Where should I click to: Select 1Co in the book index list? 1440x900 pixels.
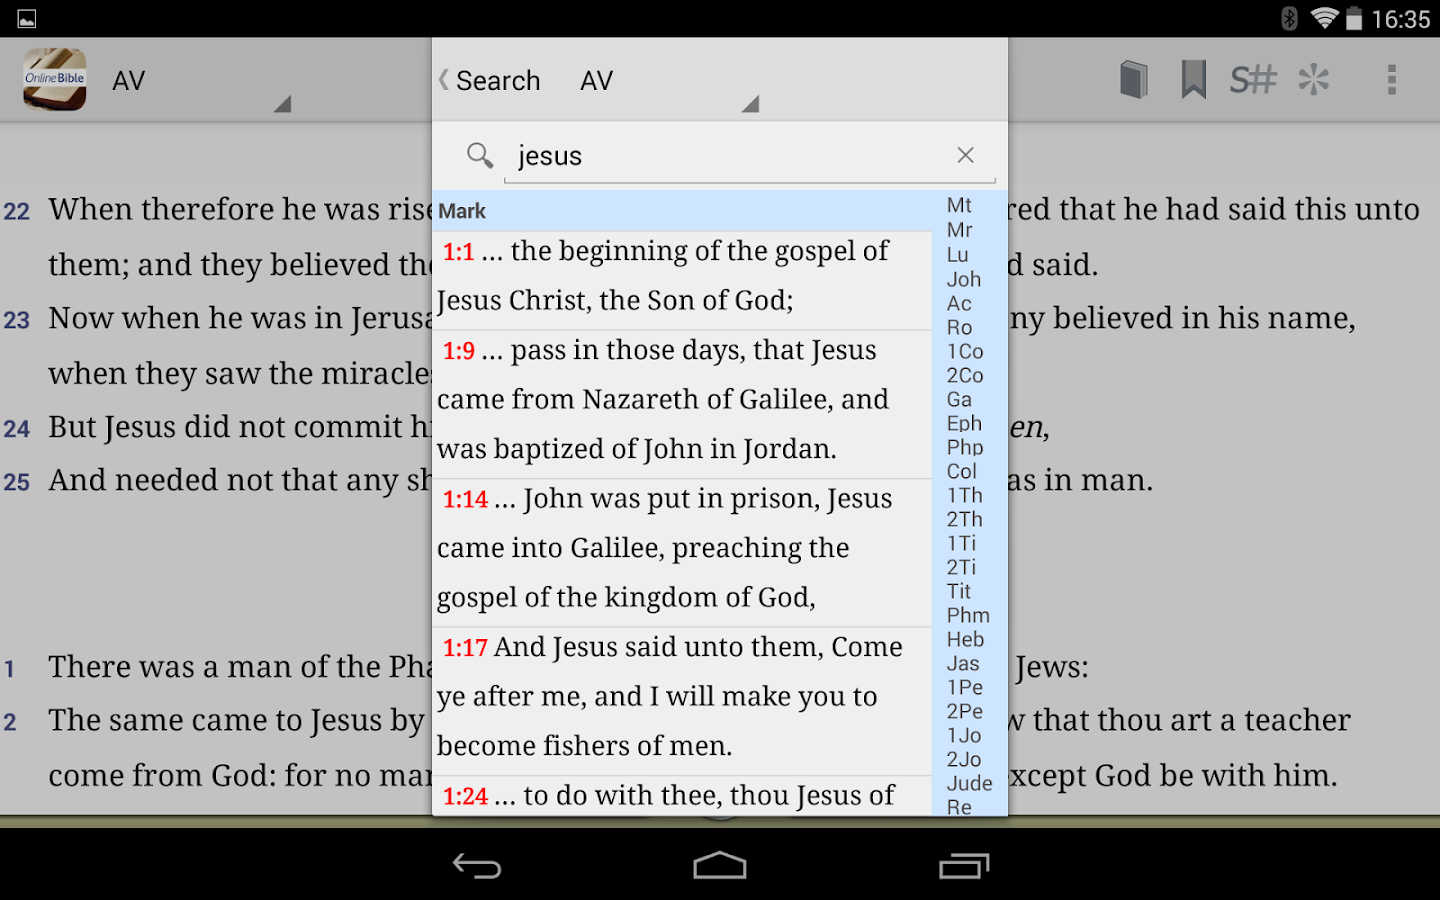coord(961,351)
